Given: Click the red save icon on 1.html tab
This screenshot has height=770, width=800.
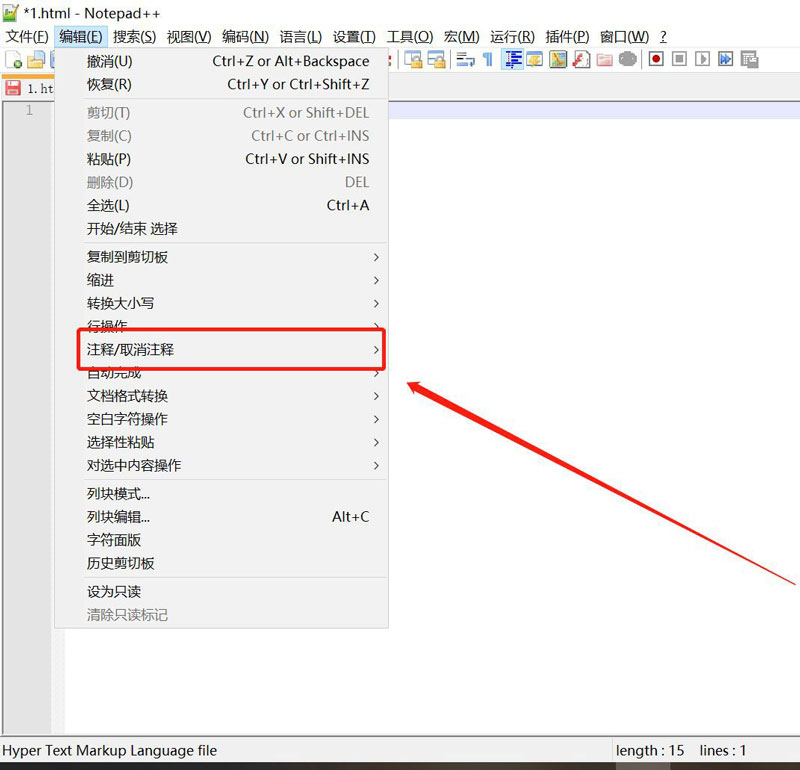Looking at the screenshot, I should click(x=13, y=88).
